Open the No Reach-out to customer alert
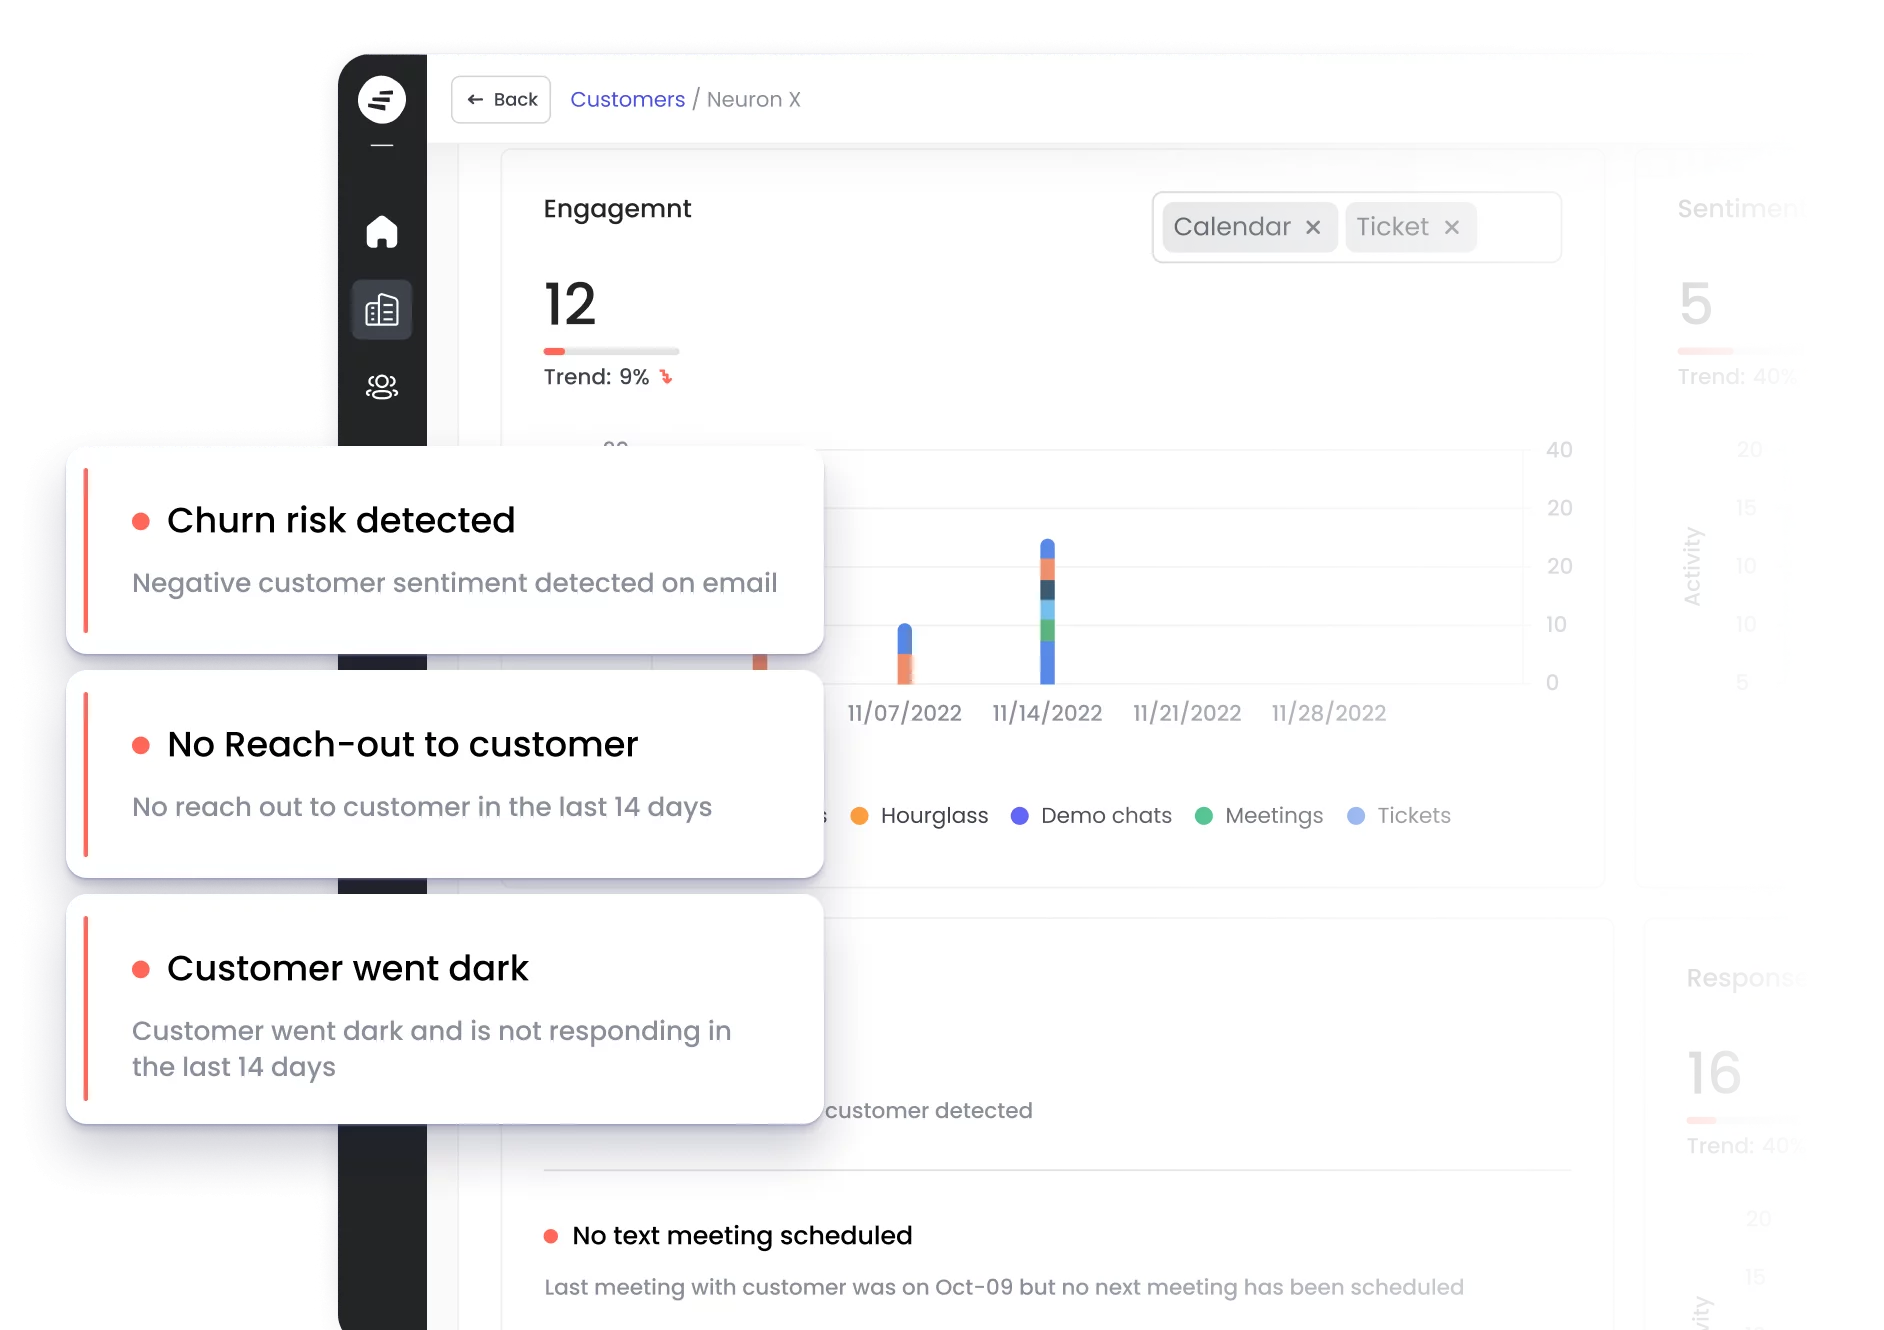This screenshot has height=1330, width=1884. [x=445, y=774]
